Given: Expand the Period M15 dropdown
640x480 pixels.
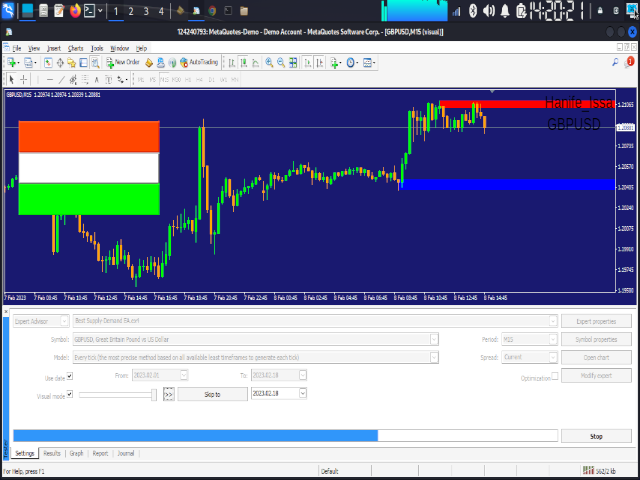Looking at the screenshot, I should [x=553, y=339].
